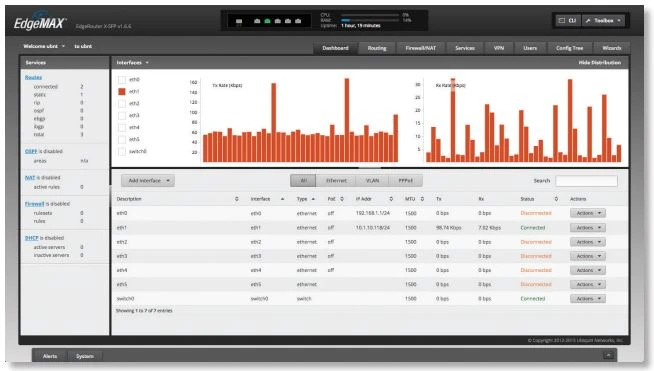Expand bottom panel with up arrow icon
Screen dimensions: 654x371
(608, 355)
